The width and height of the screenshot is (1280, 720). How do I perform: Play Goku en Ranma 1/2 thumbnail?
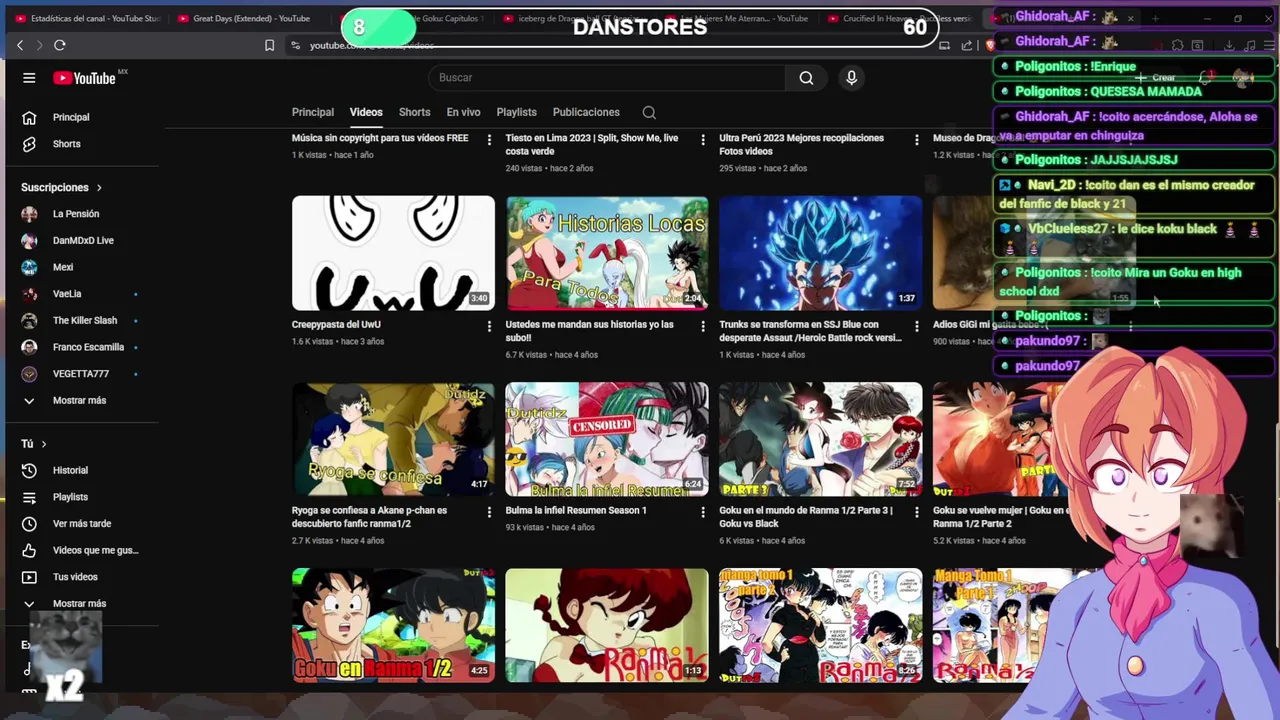coord(393,625)
